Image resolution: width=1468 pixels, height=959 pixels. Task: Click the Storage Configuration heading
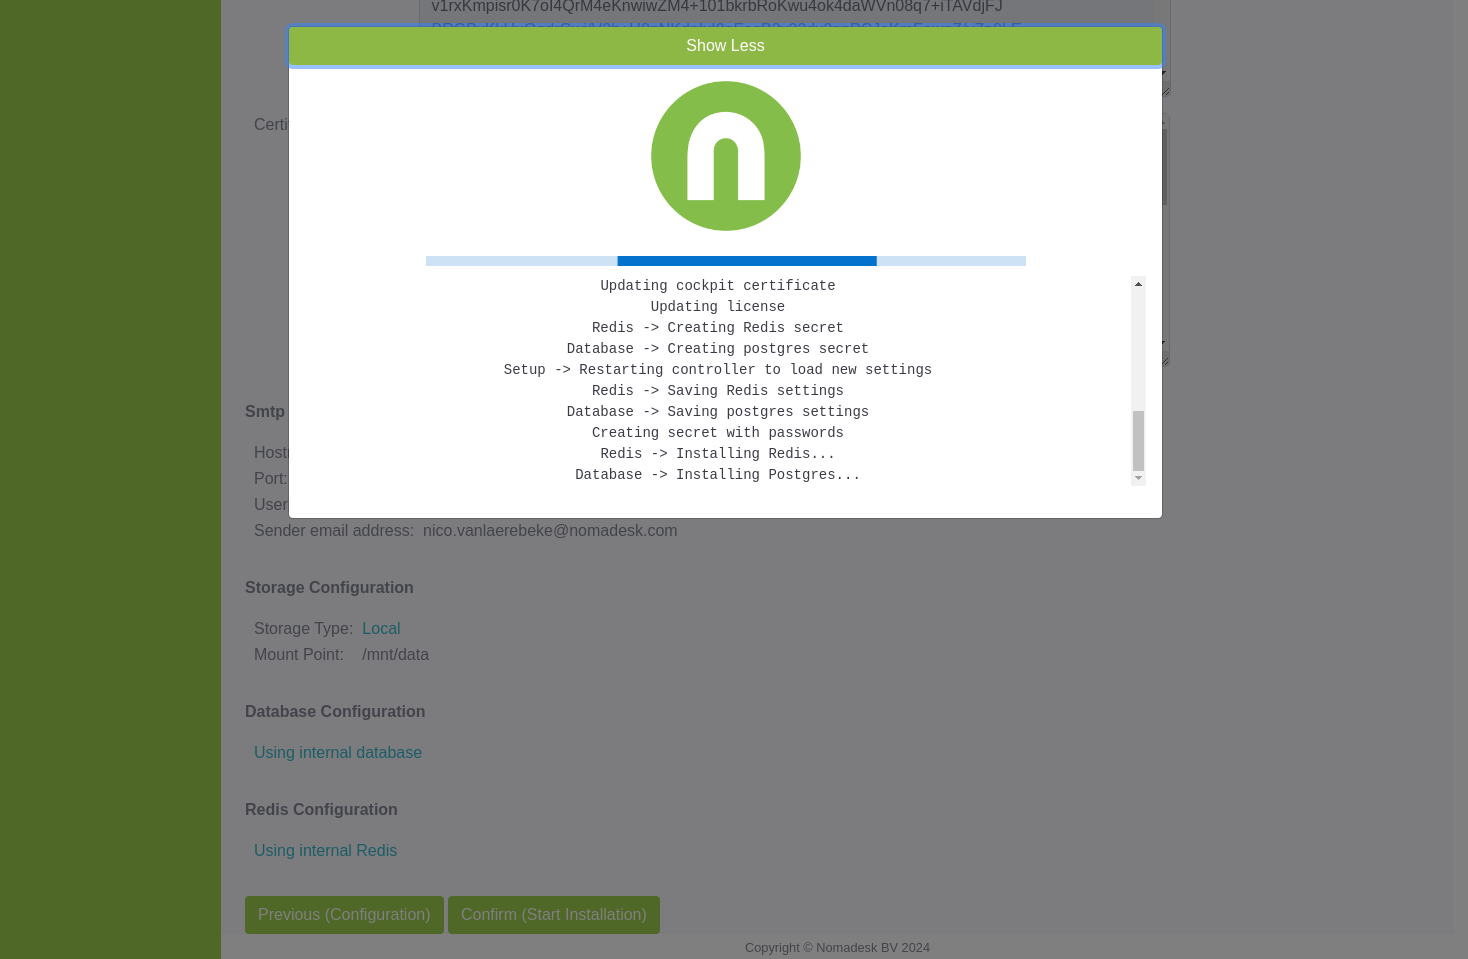[329, 588]
